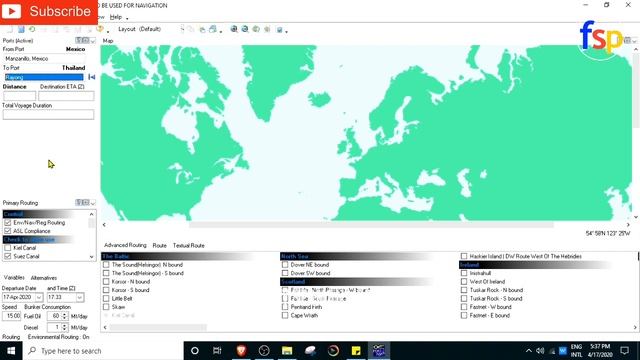640x360 pixels.
Task: Adjust the Fuel Oil consumption stepper
Action: (x=64, y=316)
